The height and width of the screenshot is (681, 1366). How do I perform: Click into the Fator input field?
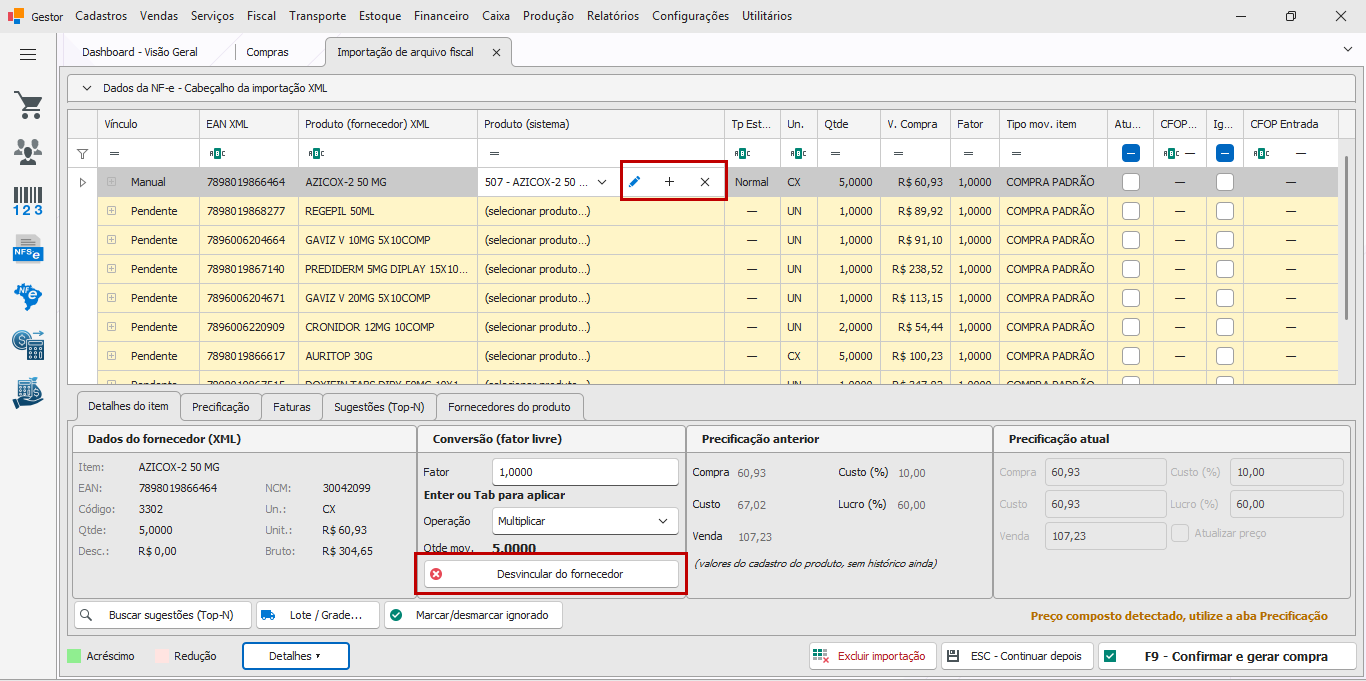coord(586,472)
